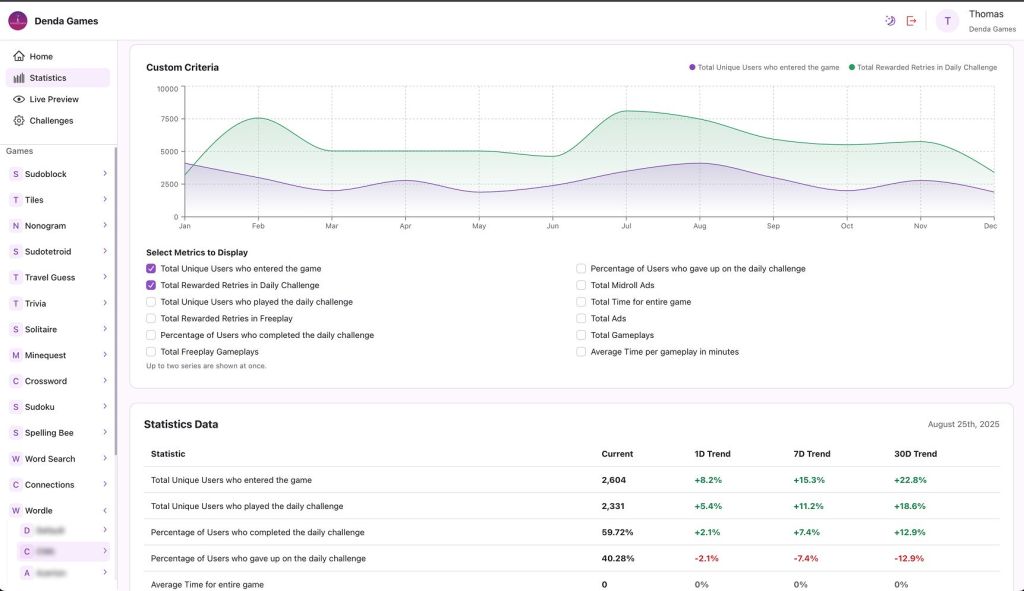Click the Minequest letter badge icon

pyautogui.click(x=15, y=355)
